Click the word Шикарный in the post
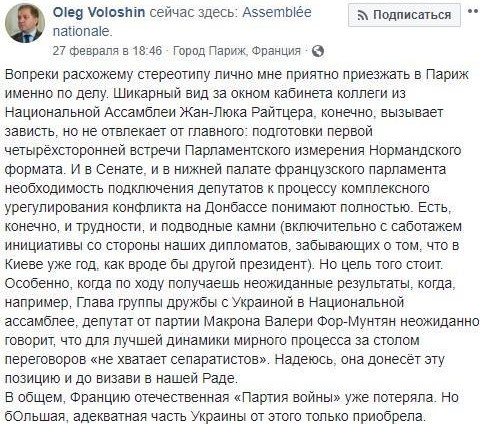 click(141, 93)
